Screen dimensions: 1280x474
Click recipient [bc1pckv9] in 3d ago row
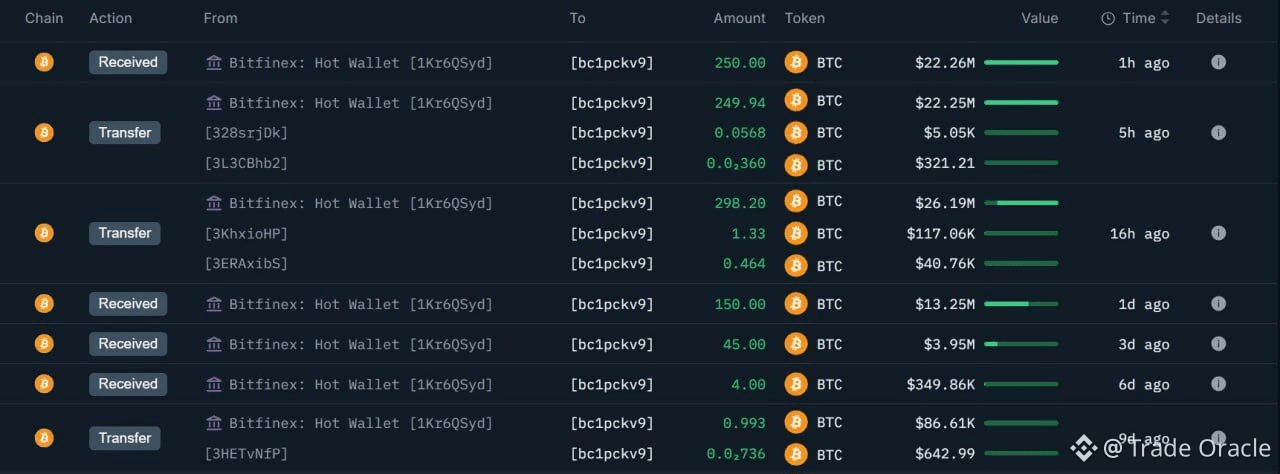pyautogui.click(x=611, y=344)
